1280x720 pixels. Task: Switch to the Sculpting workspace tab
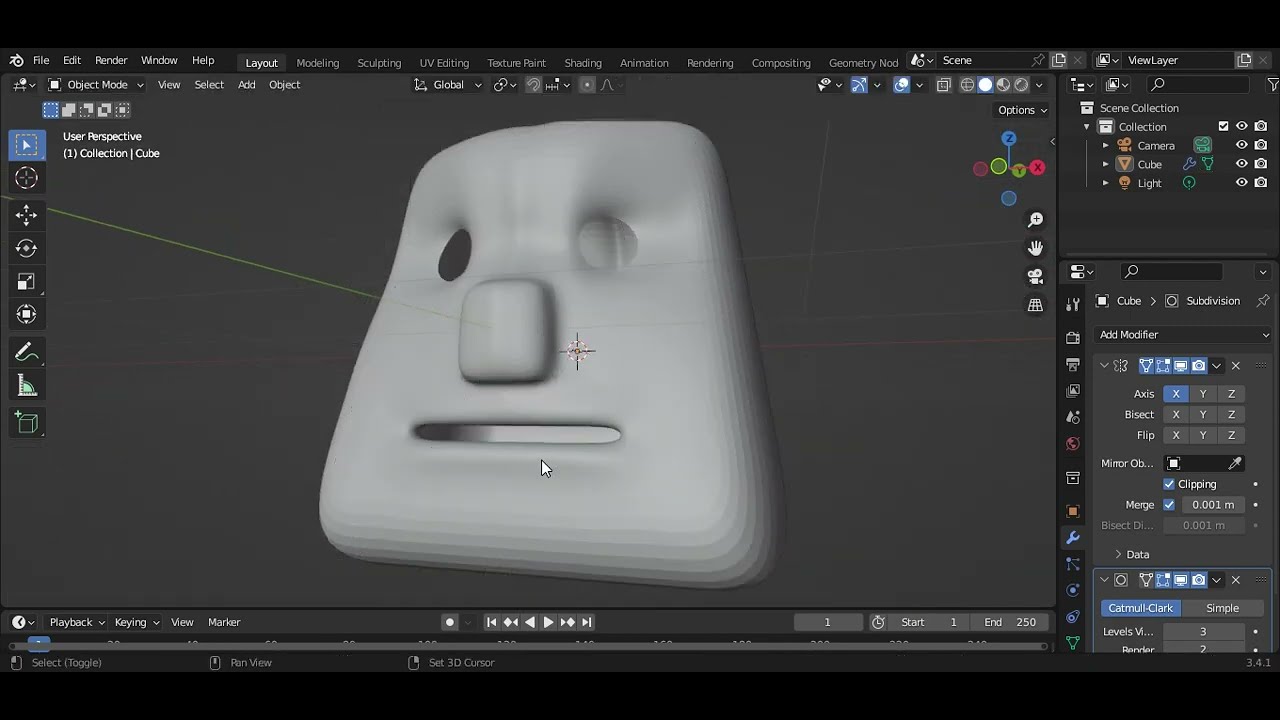tap(379, 62)
